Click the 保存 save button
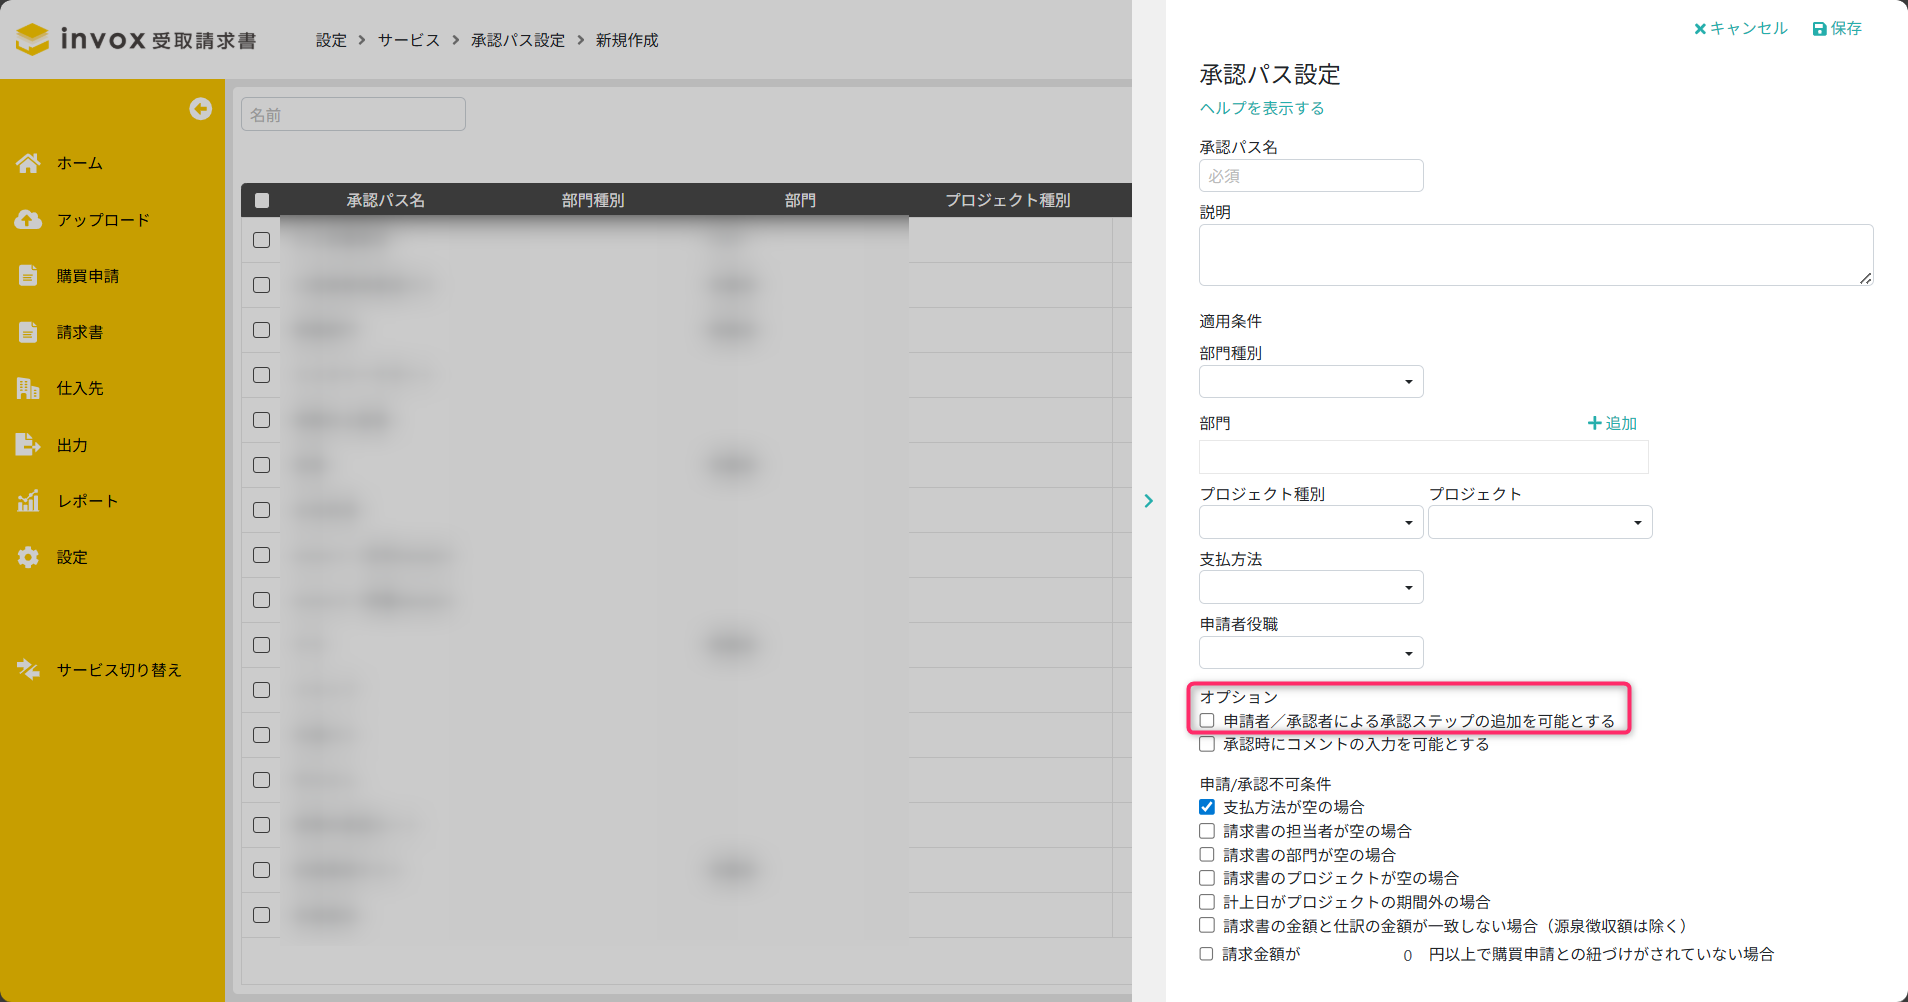The image size is (1908, 1002). pyautogui.click(x=1837, y=29)
